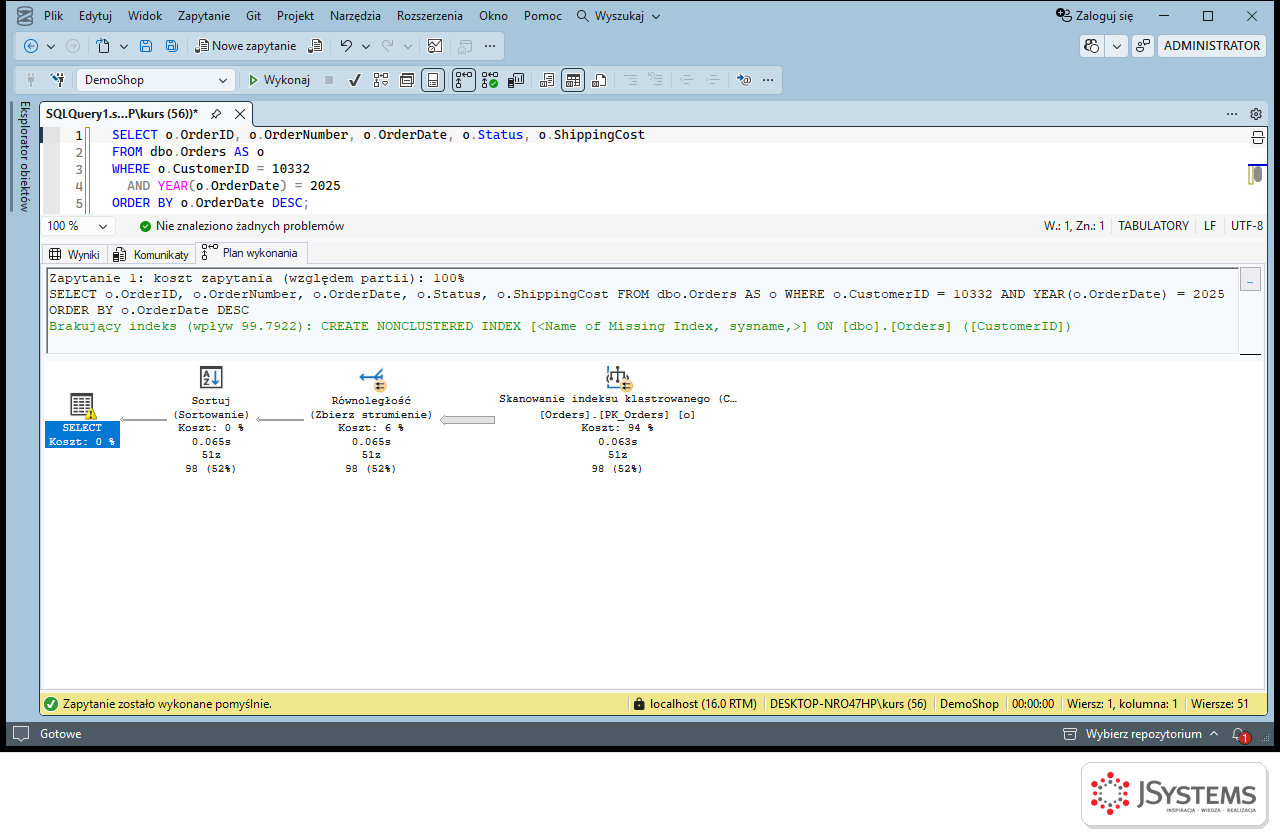Click the save all icon
1280x835 pixels.
(171, 46)
